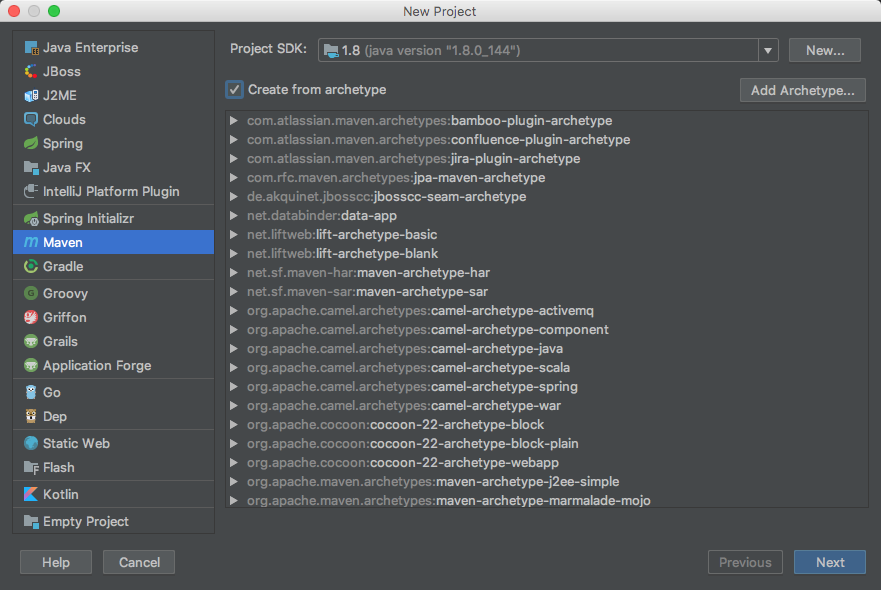881x590 pixels.
Task: Uncheck the Create from archetype checkbox
Action: coord(235,90)
